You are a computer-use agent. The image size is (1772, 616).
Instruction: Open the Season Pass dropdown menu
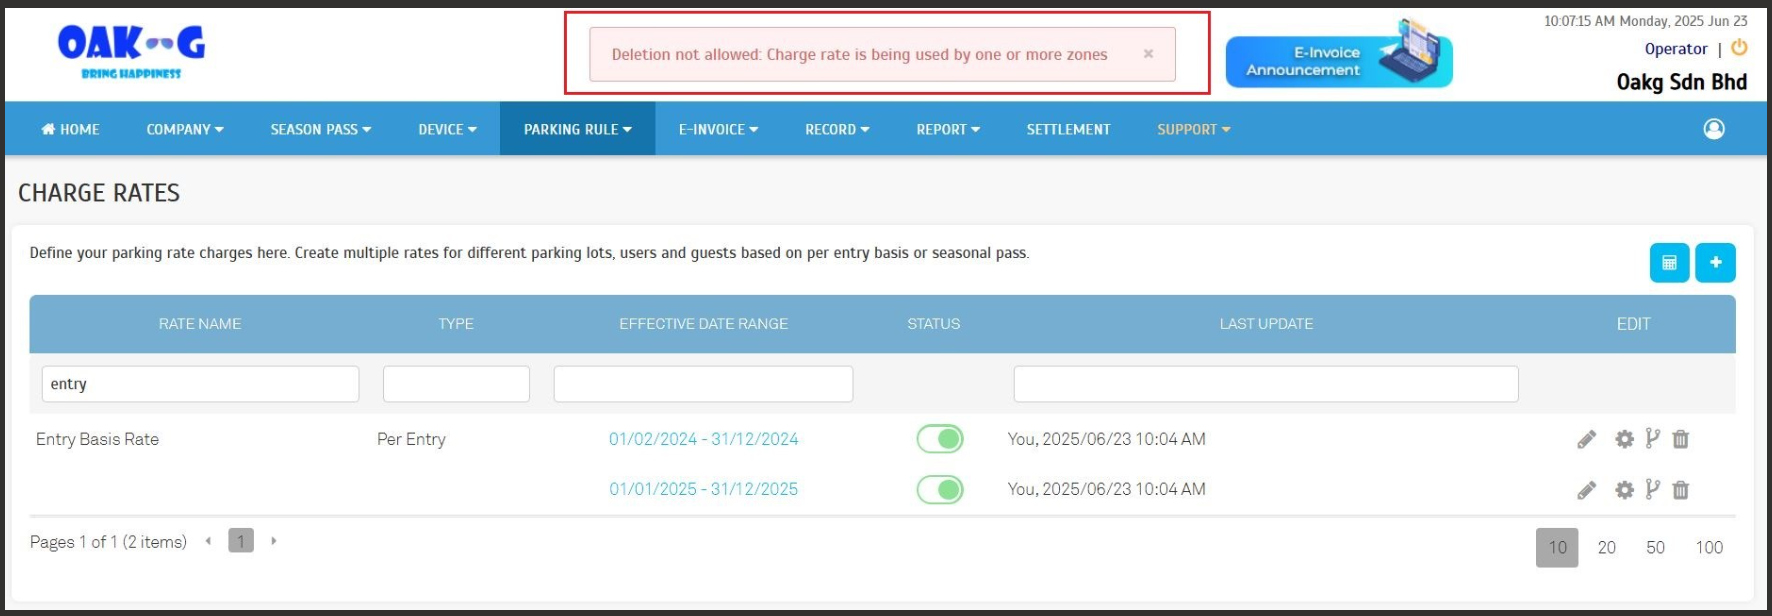tap(320, 129)
